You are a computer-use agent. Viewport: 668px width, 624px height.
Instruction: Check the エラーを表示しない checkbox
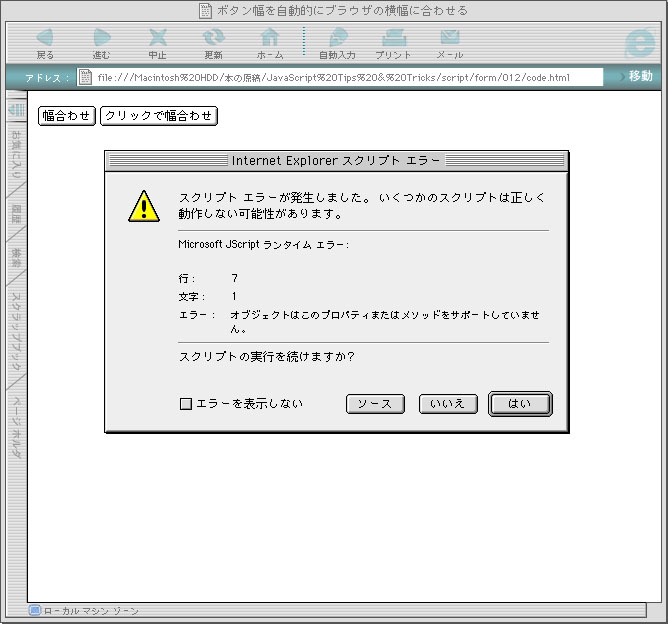pyautogui.click(x=186, y=404)
